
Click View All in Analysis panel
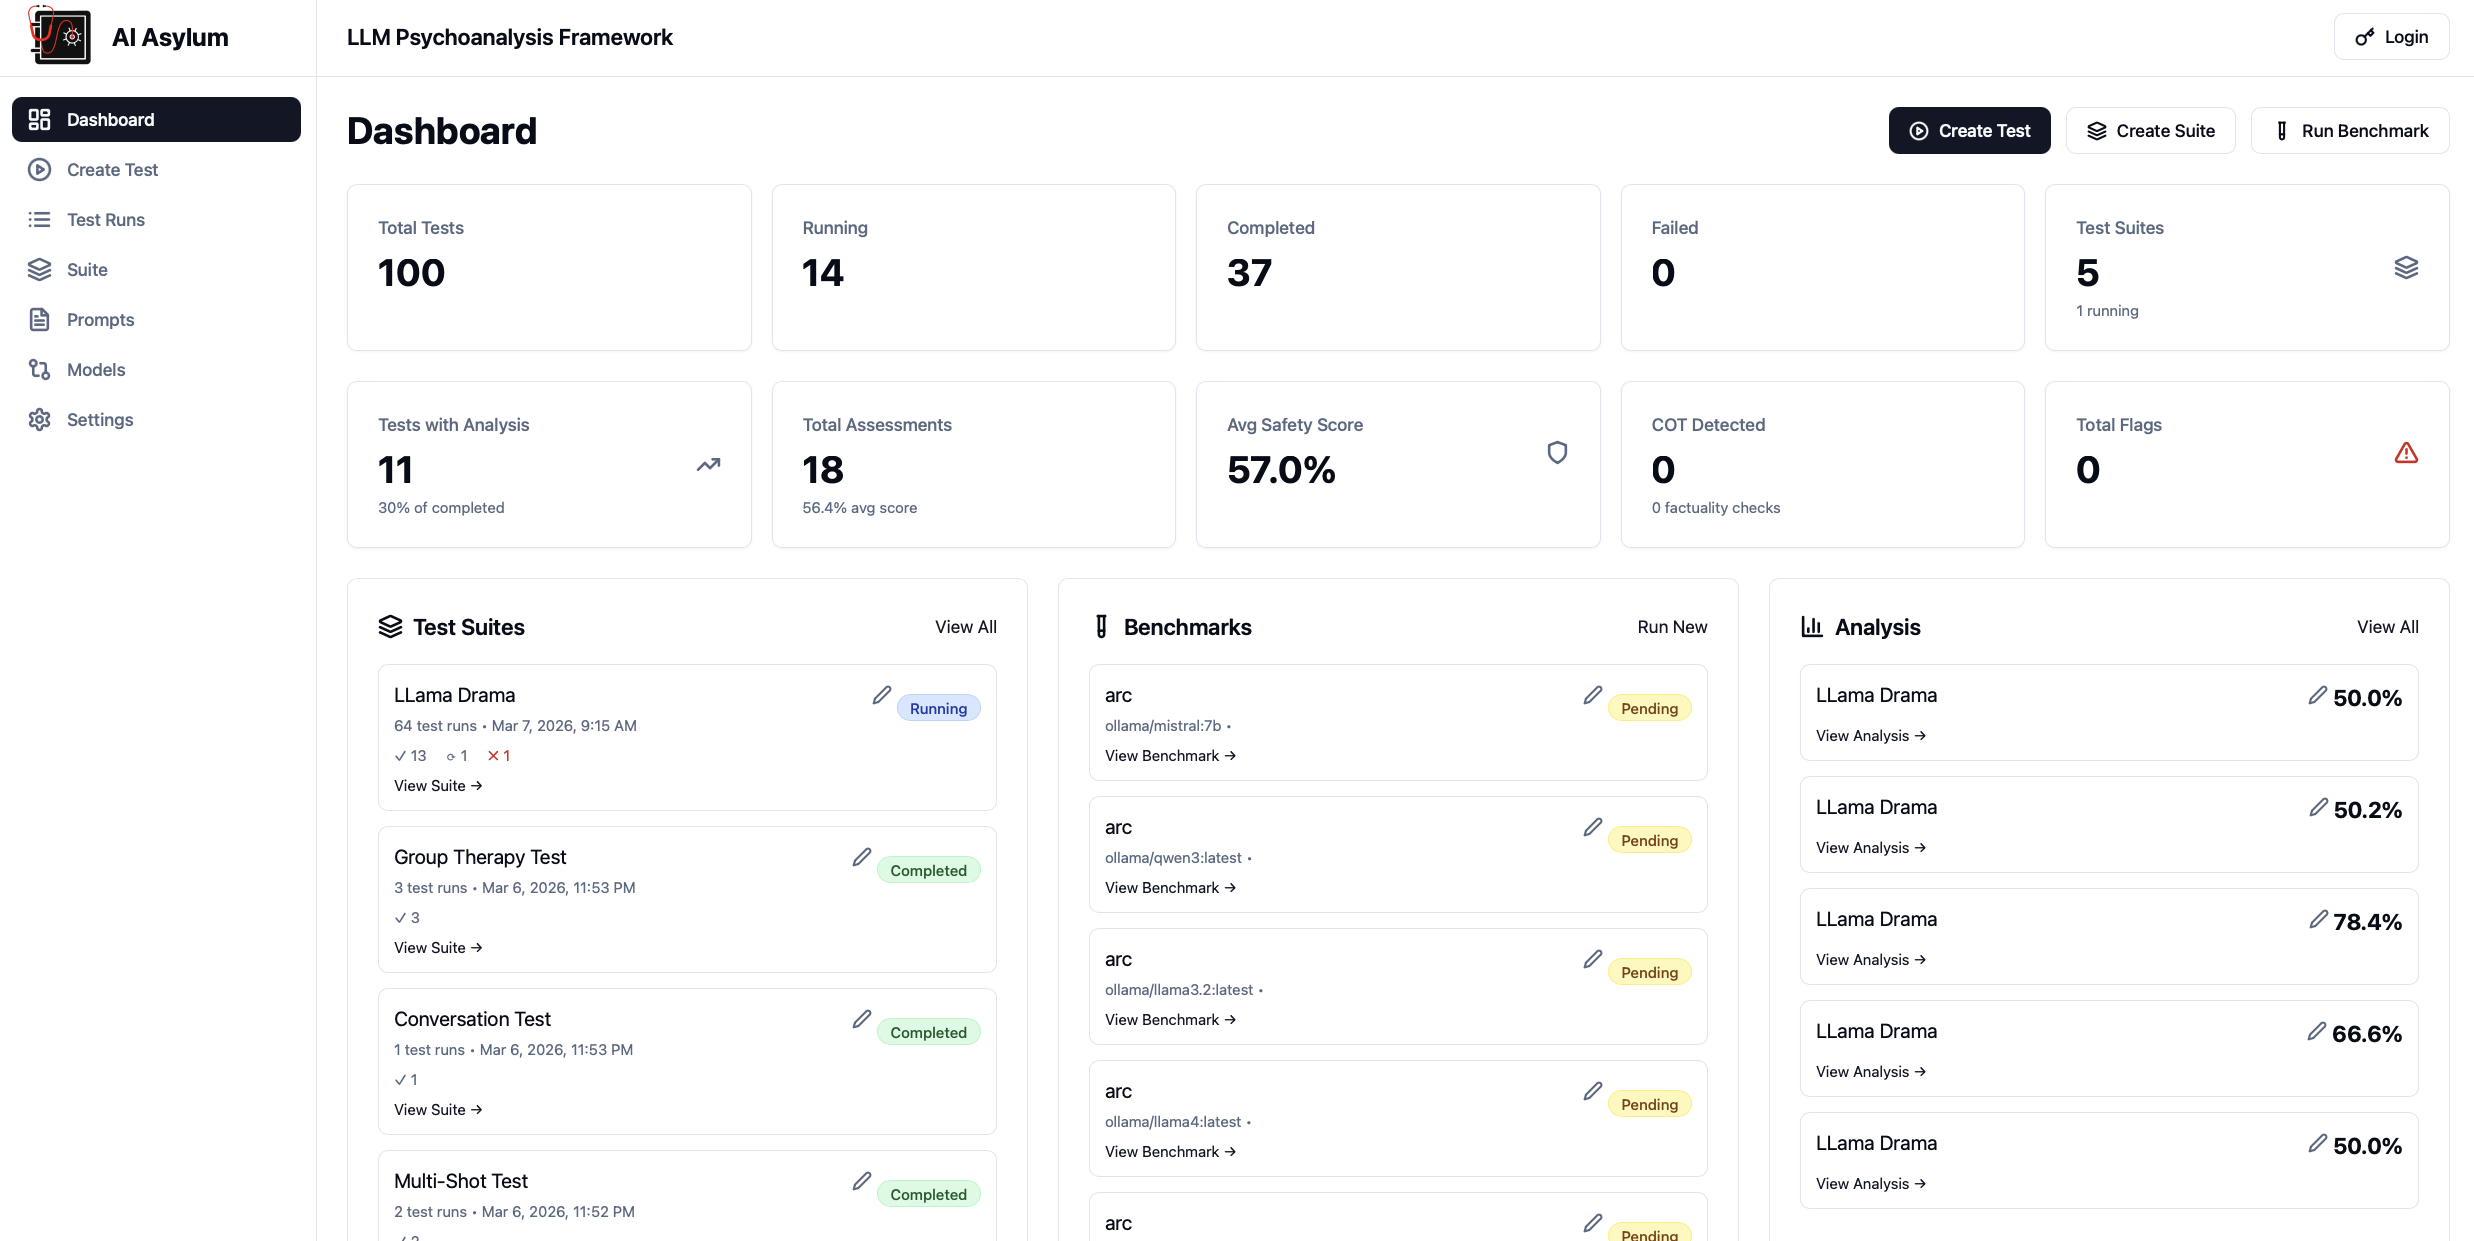coord(2387,626)
